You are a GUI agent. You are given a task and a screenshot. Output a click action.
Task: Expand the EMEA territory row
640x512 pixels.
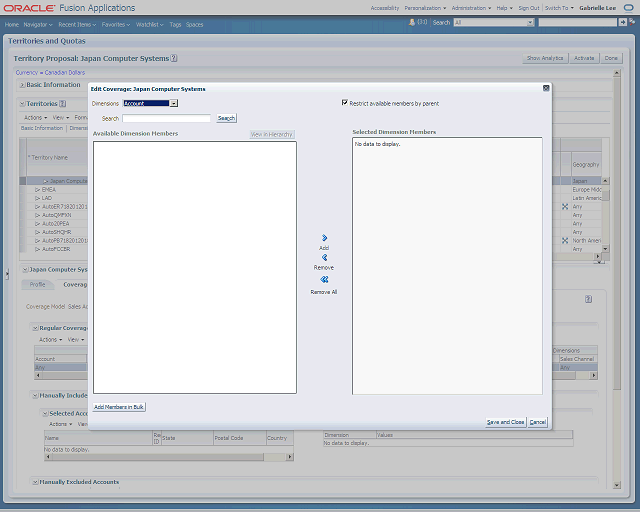(38, 190)
